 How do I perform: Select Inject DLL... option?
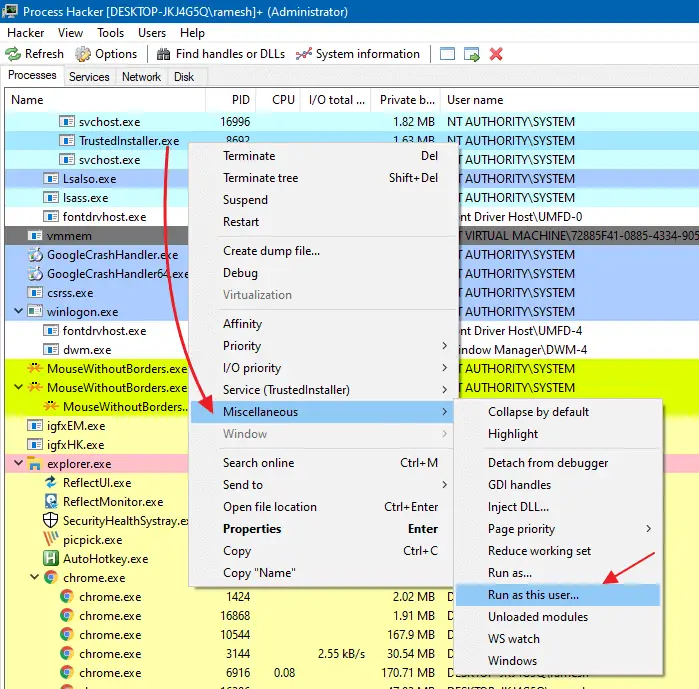557,507
